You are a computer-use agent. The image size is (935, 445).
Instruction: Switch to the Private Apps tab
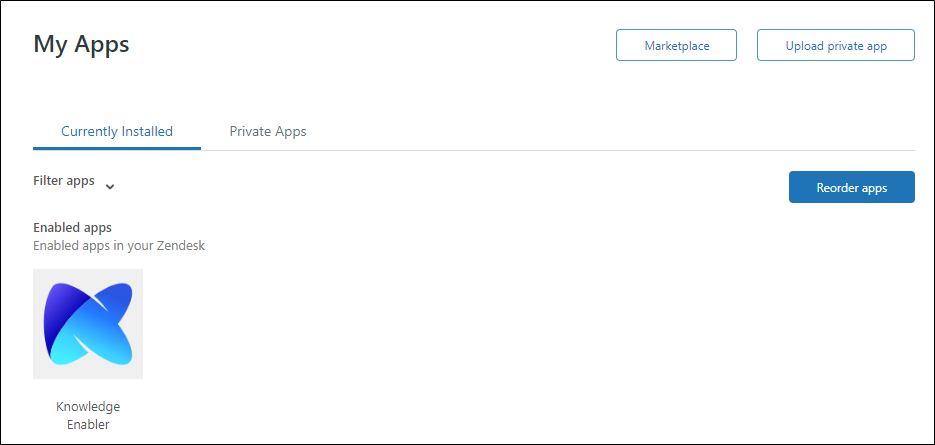coord(268,131)
